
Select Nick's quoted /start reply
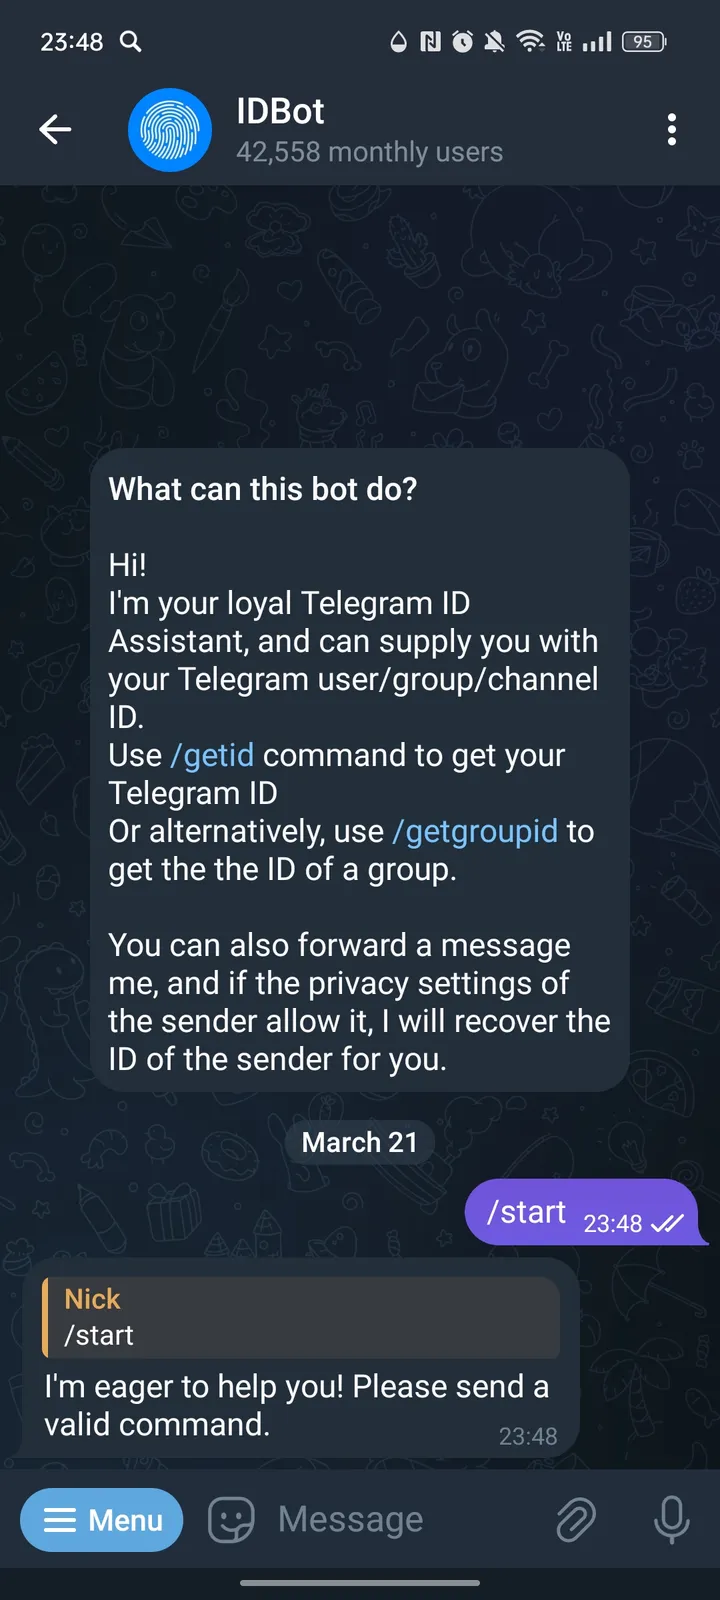(x=300, y=1317)
